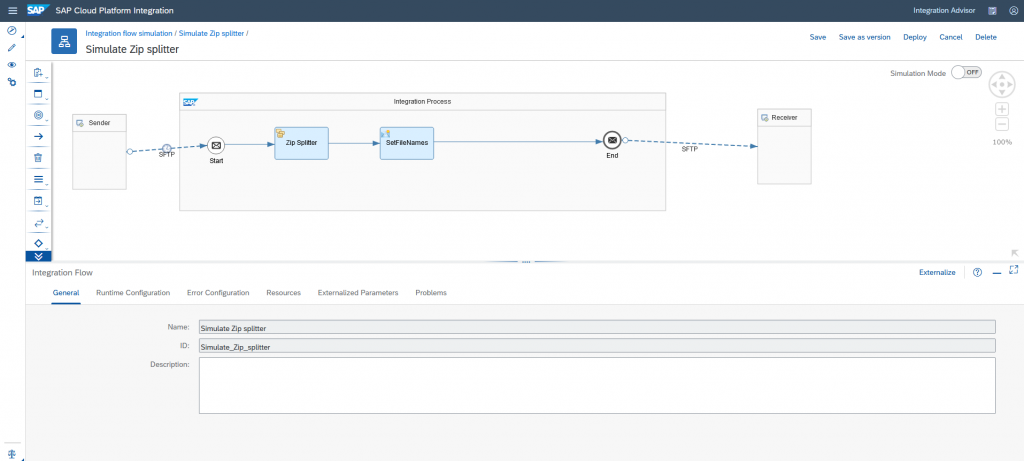
Task: Open the hamburger navigation menu
Action: click(12, 11)
